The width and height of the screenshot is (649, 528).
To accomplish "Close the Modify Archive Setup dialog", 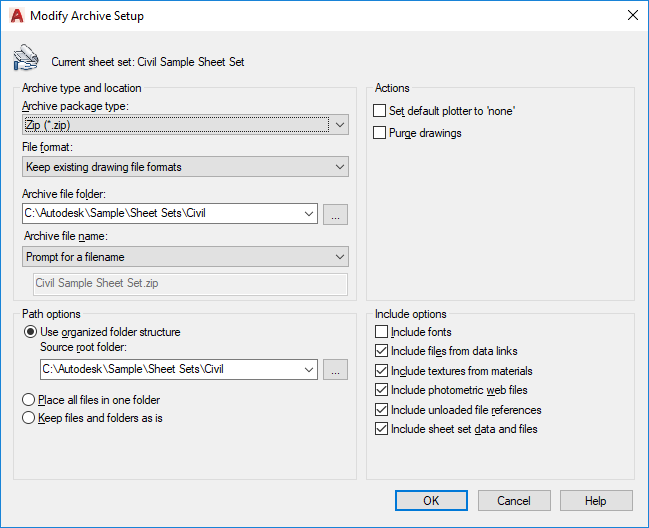I will (x=632, y=15).
